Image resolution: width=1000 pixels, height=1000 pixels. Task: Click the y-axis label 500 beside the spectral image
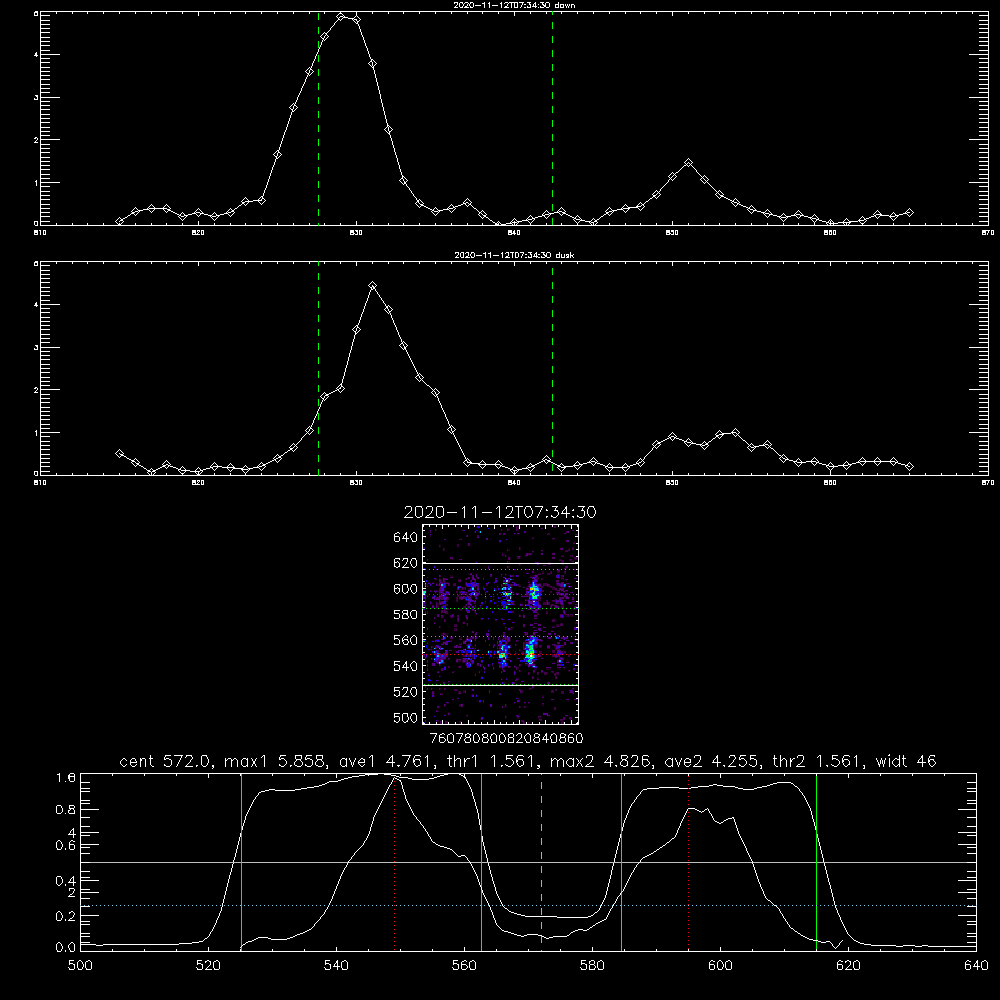[x=406, y=717]
